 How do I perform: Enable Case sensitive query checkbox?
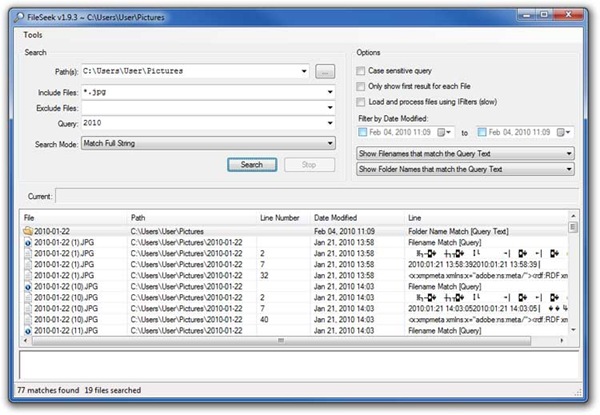360,71
